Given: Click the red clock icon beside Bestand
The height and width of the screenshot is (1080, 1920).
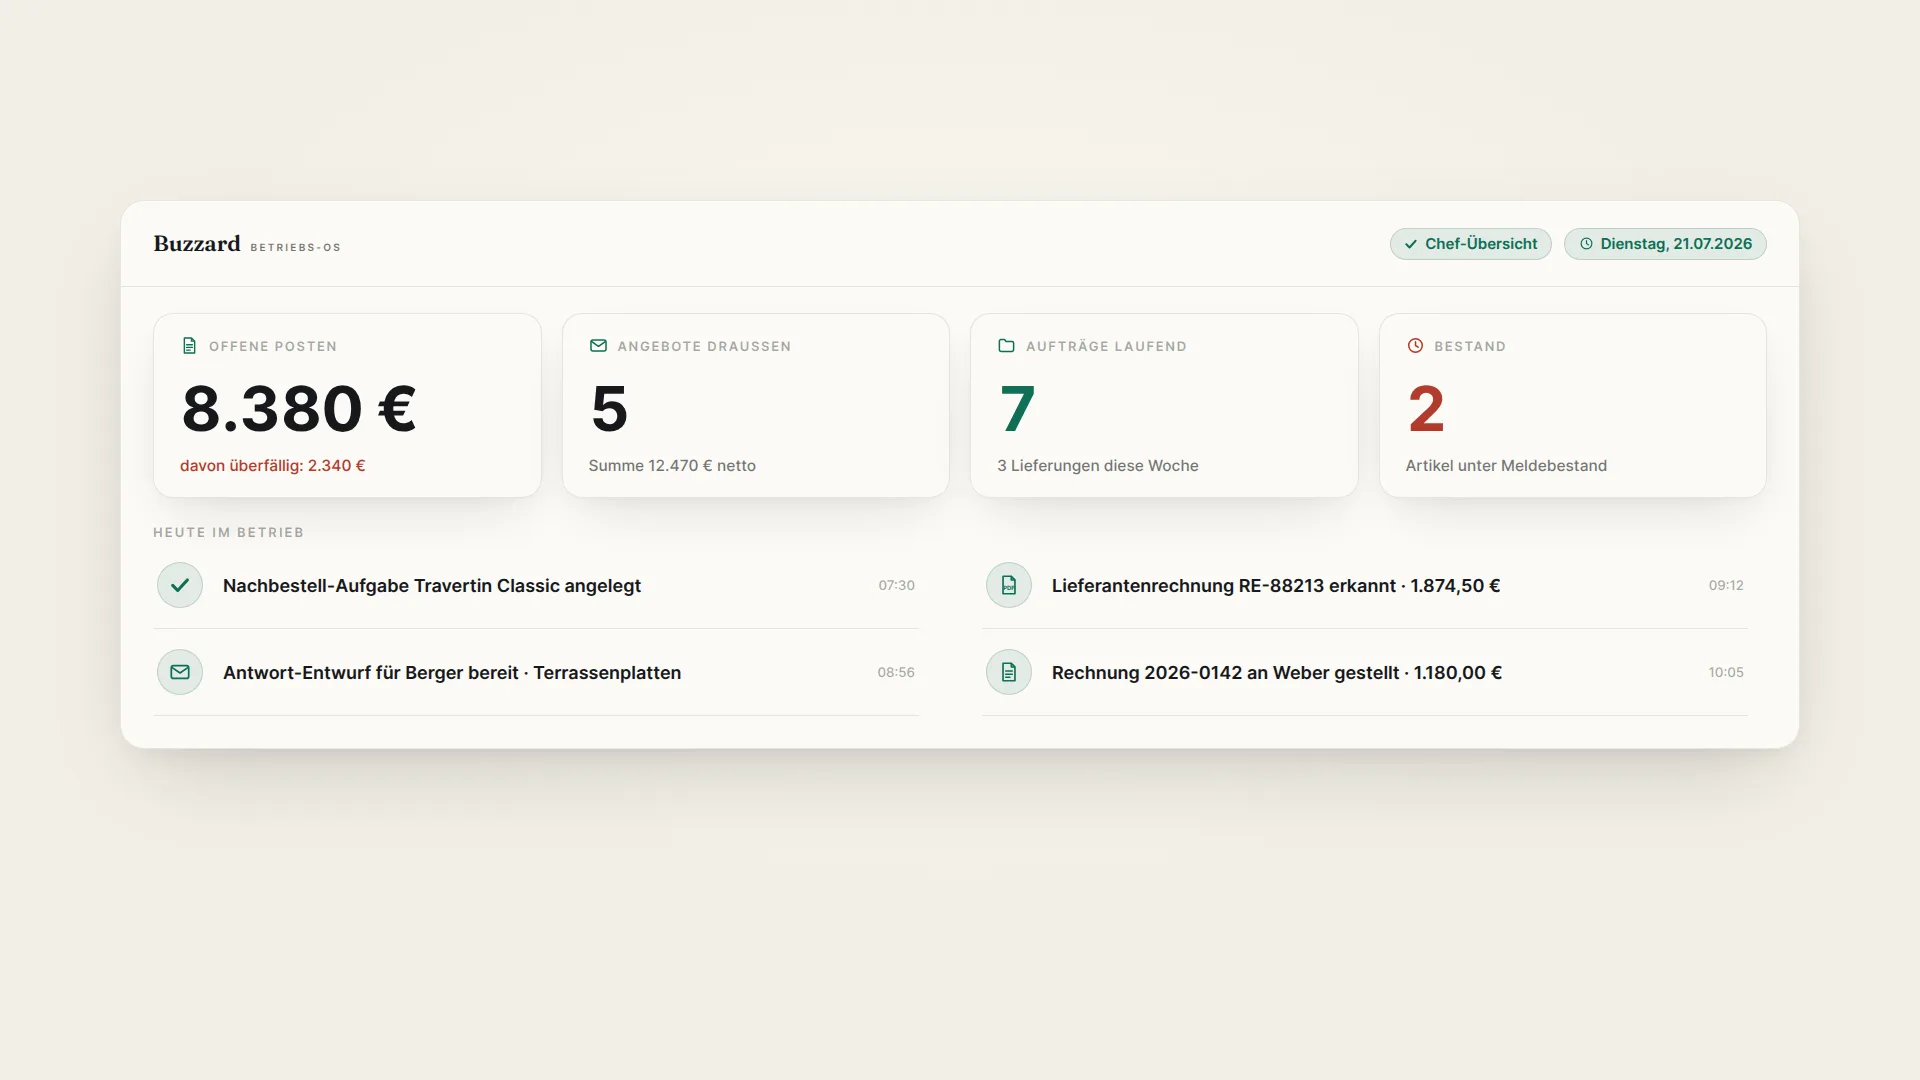Looking at the screenshot, I should [1415, 346].
